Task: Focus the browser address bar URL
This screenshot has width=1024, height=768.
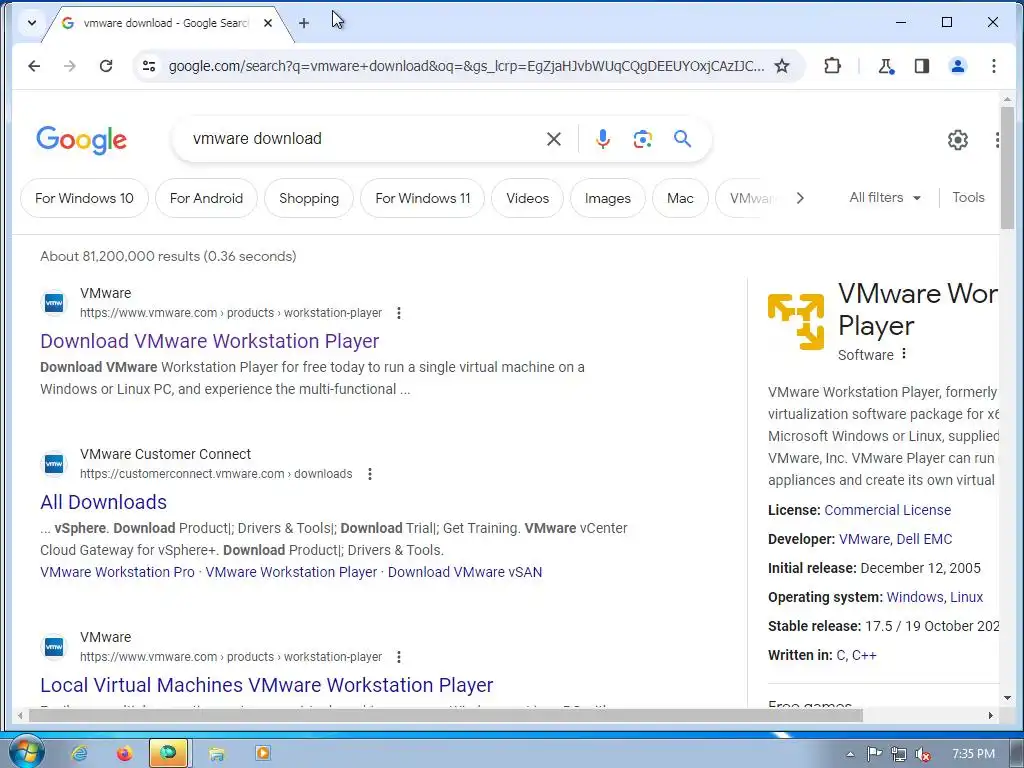Action: (466, 66)
